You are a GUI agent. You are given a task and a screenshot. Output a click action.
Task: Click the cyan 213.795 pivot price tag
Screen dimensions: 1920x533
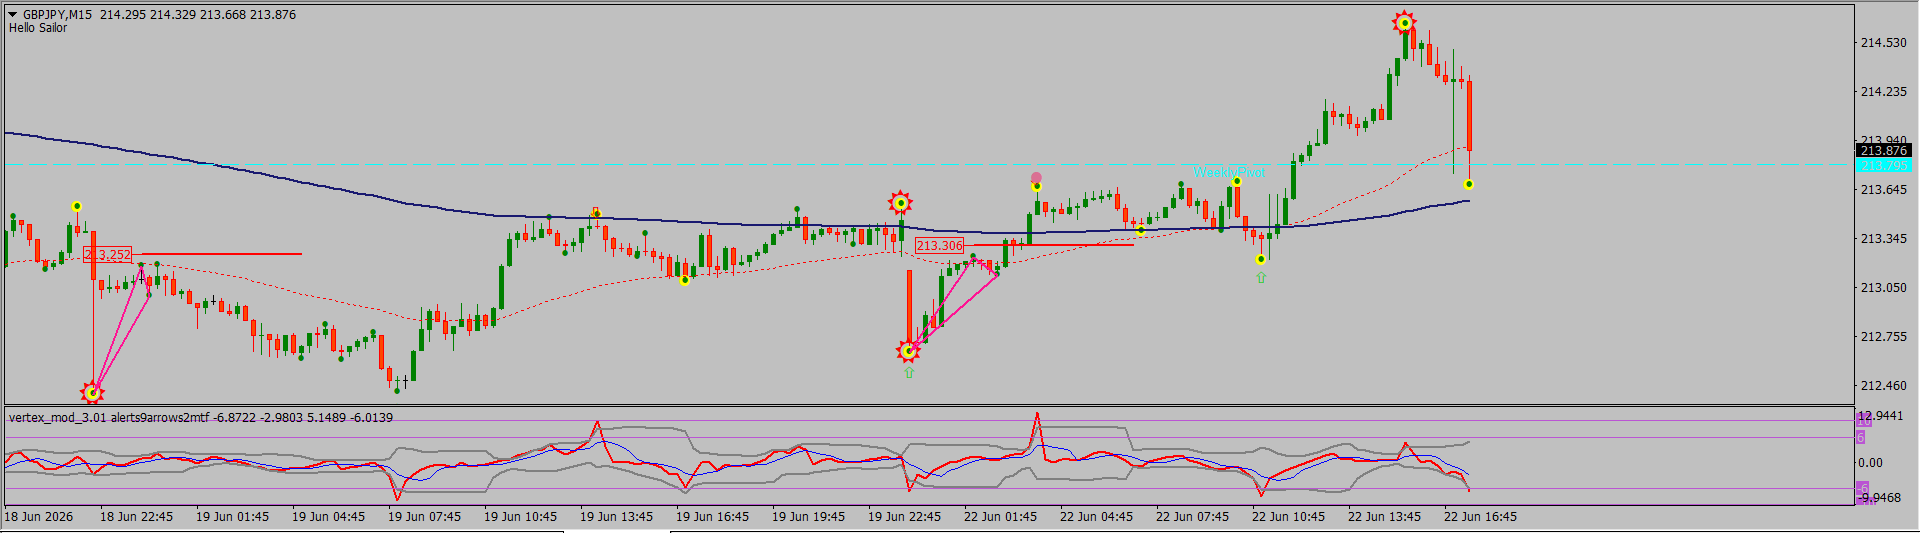(1883, 165)
